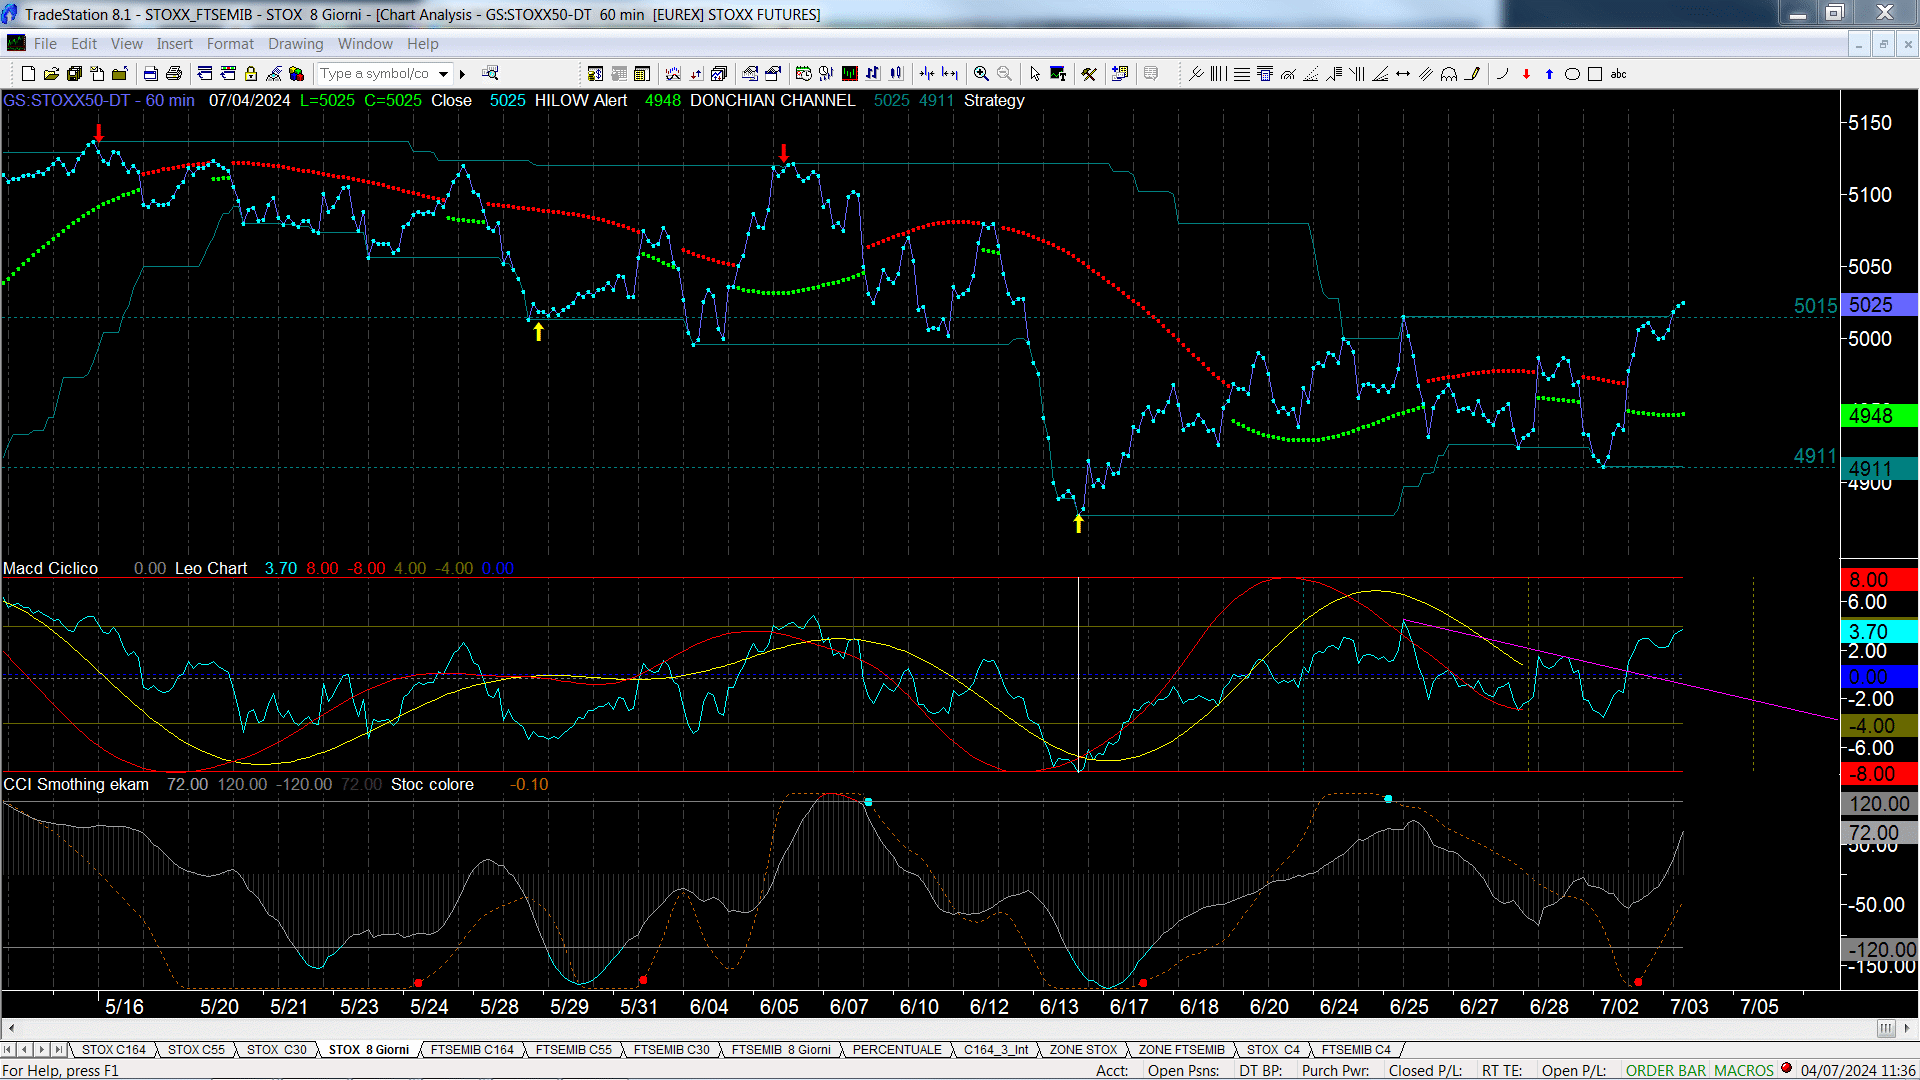Image resolution: width=1920 pixels, height=1080 pixels.
Task: Click the go arrow beside symbol box
Action: click(x=462, y=74)
